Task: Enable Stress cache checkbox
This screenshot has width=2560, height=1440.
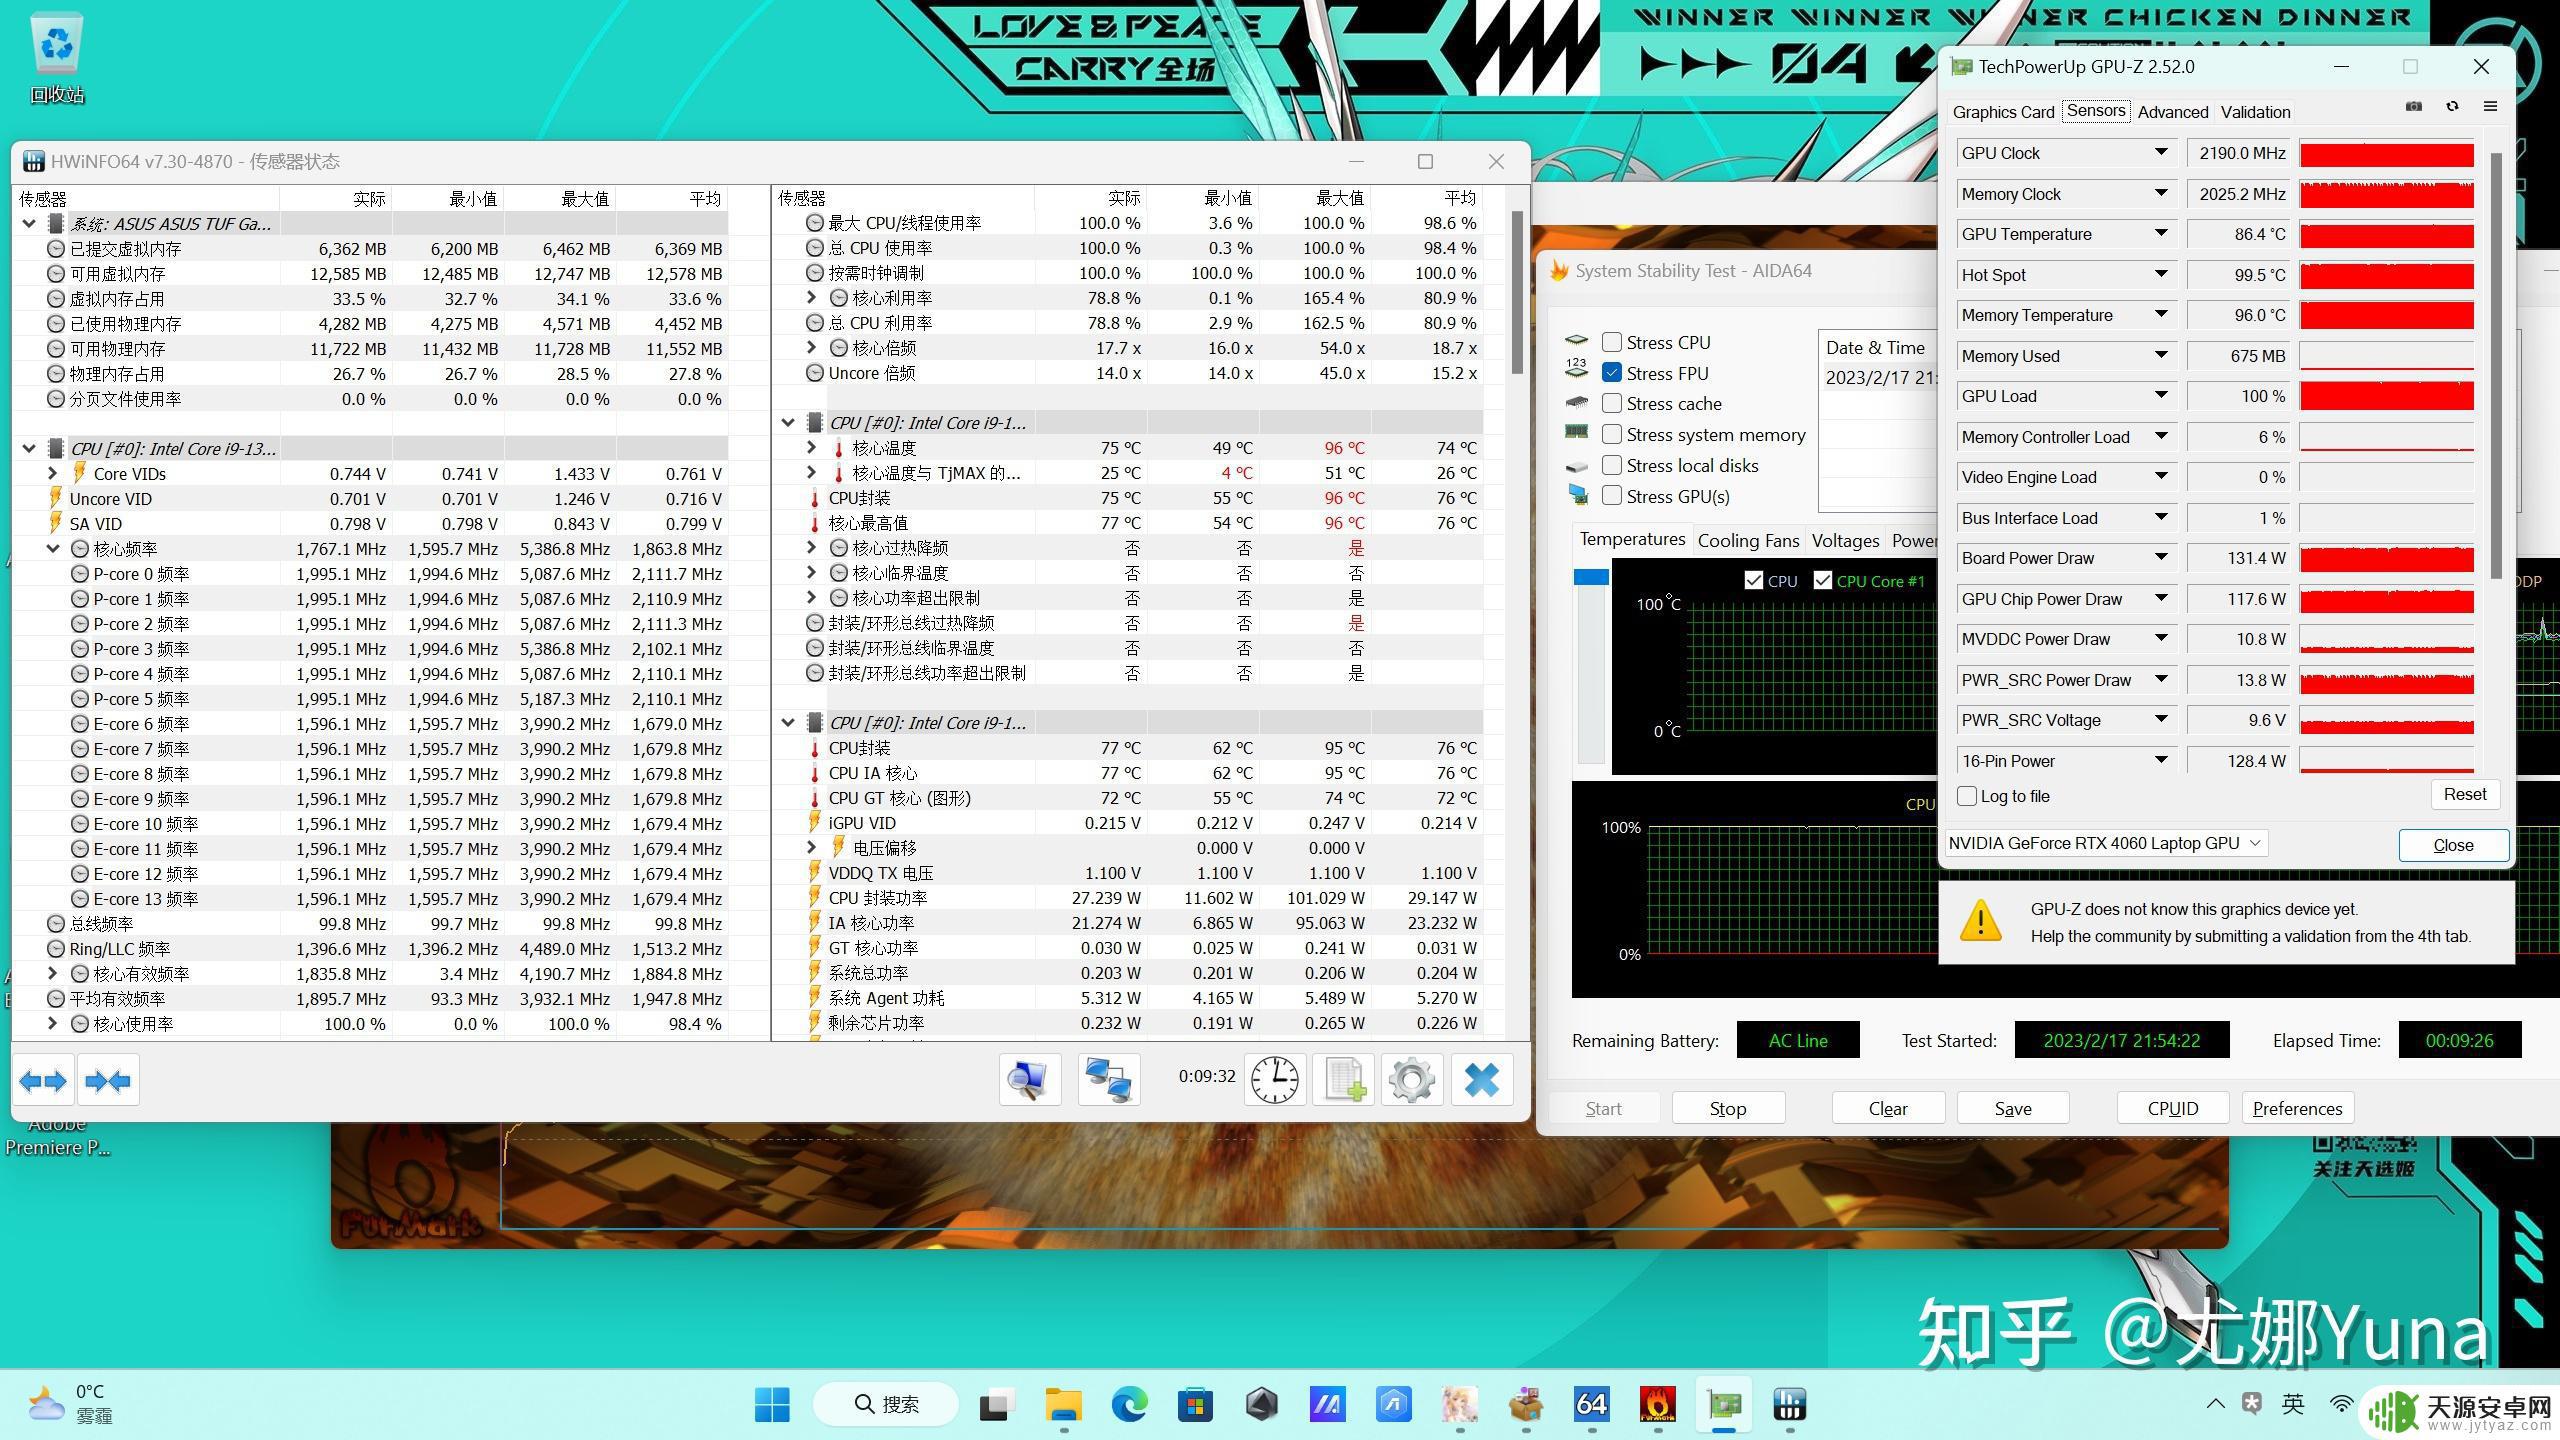Action: tap(1611, 403)
